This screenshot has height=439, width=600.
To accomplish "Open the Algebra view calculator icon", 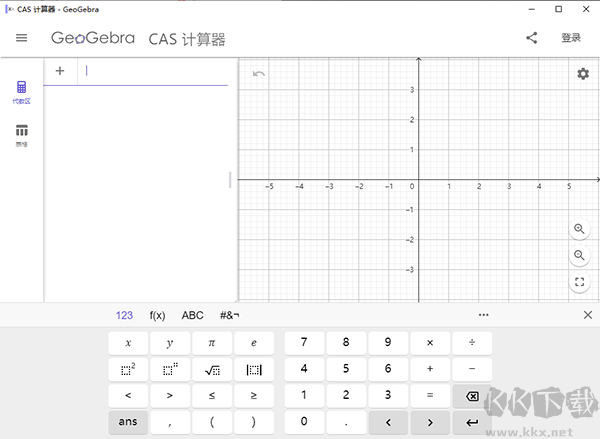I will (21, 88).
